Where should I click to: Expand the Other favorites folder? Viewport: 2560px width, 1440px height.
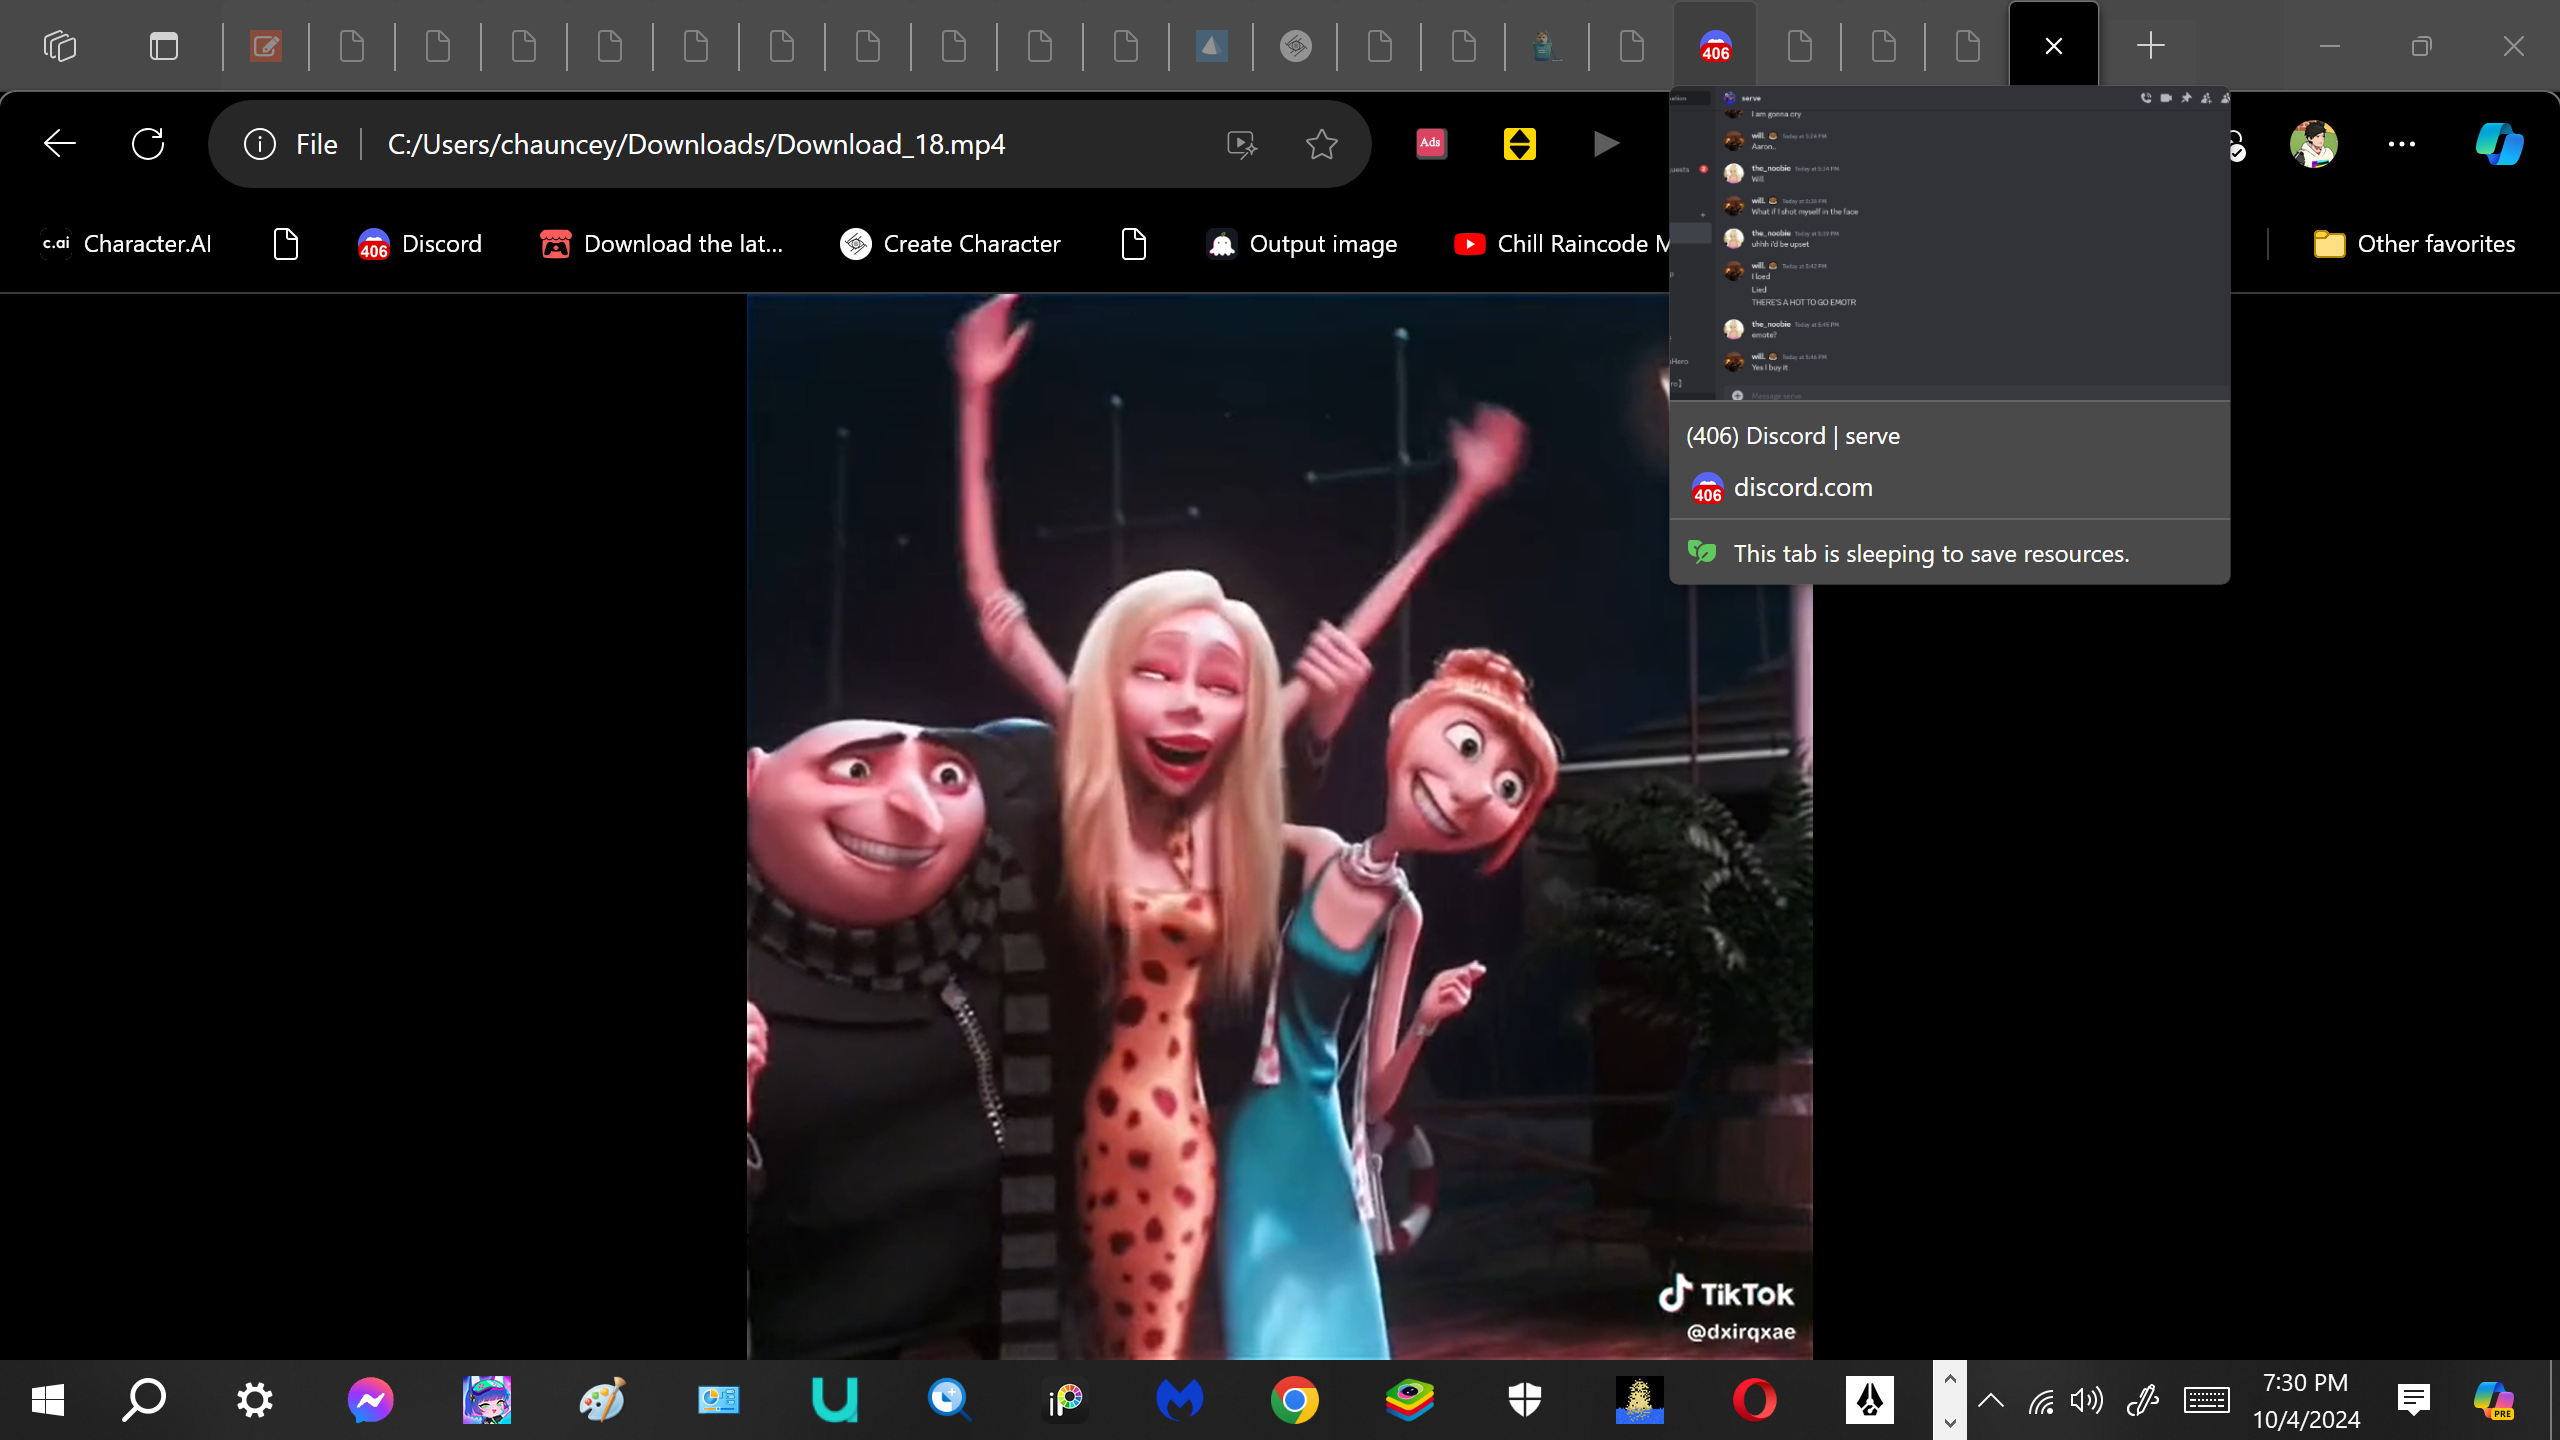(2414, 244)
